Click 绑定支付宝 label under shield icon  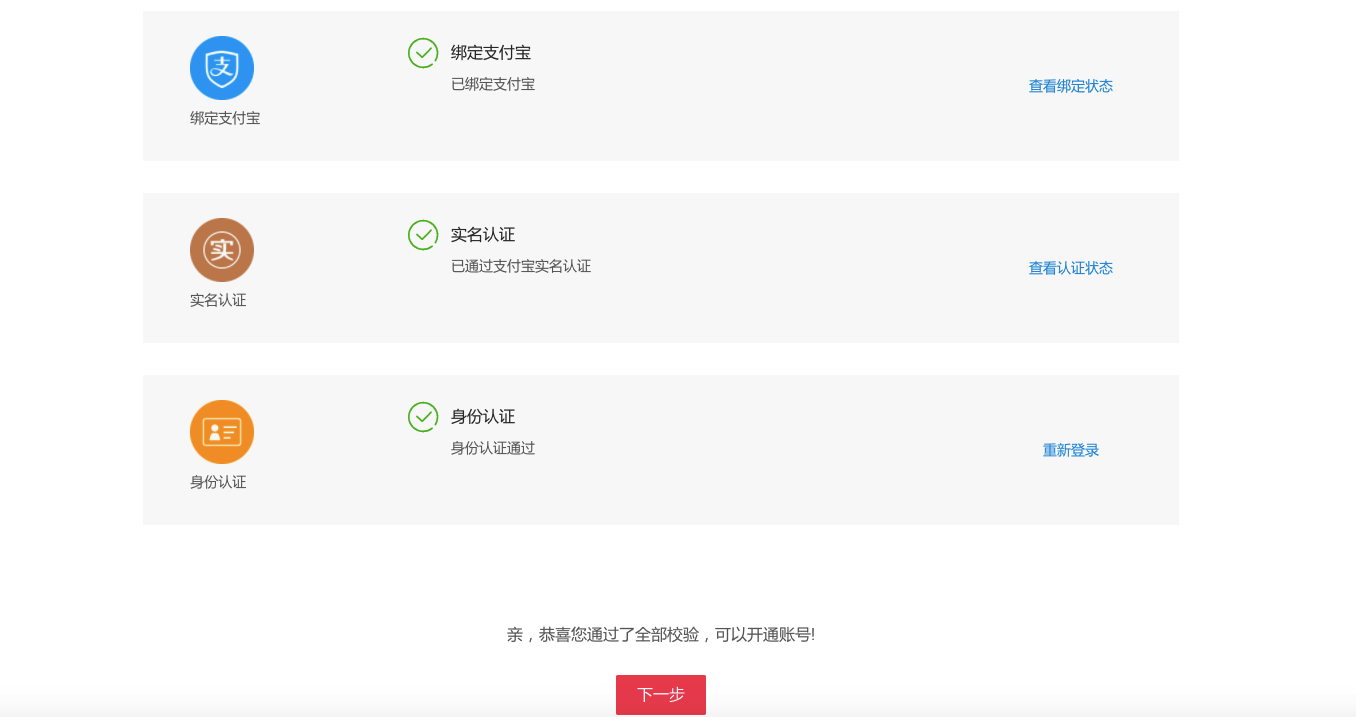[x=223, y=118]
